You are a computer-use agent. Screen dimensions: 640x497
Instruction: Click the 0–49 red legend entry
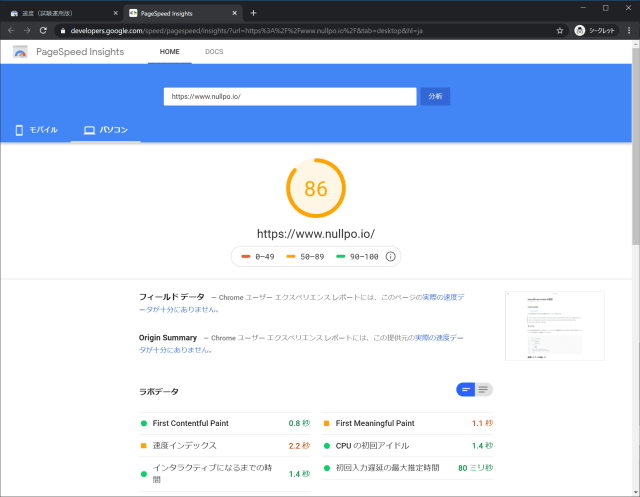click(258, 257)
